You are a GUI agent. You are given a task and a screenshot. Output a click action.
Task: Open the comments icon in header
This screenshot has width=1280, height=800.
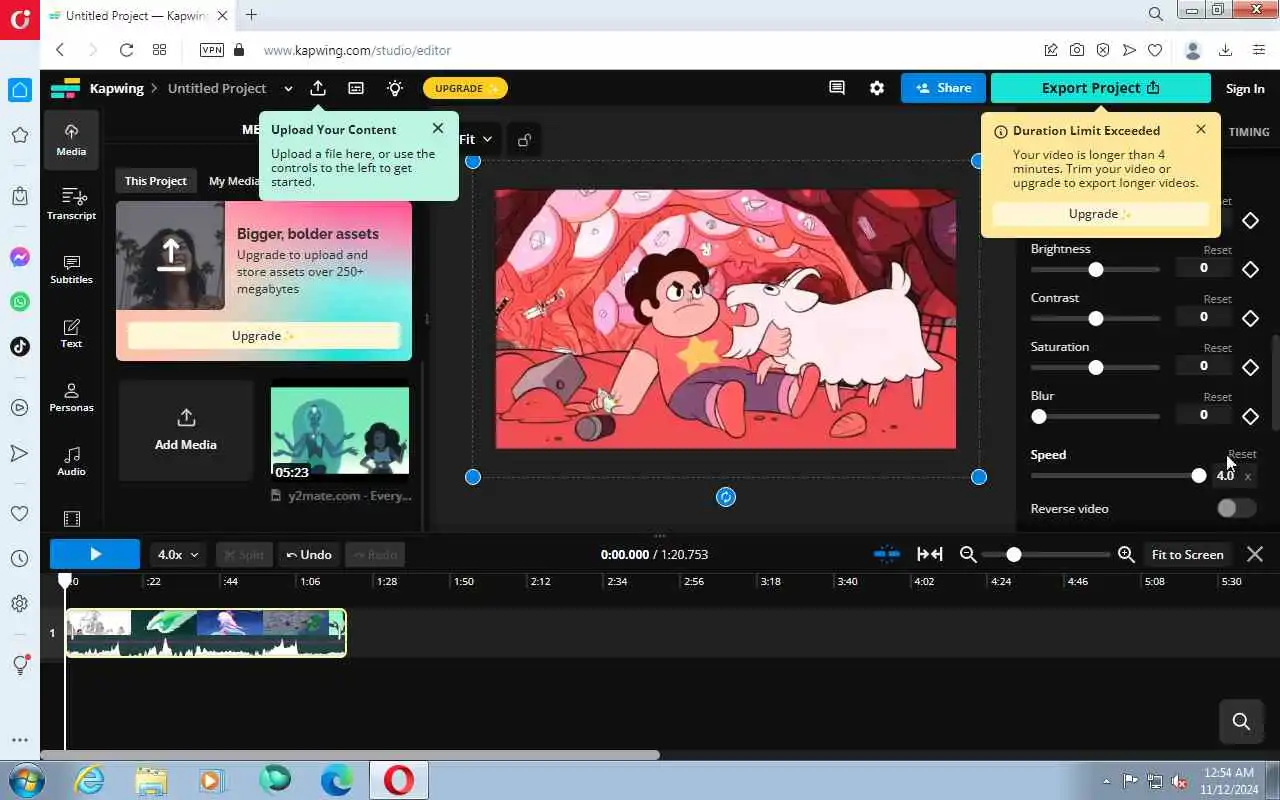tap(837, 88)
